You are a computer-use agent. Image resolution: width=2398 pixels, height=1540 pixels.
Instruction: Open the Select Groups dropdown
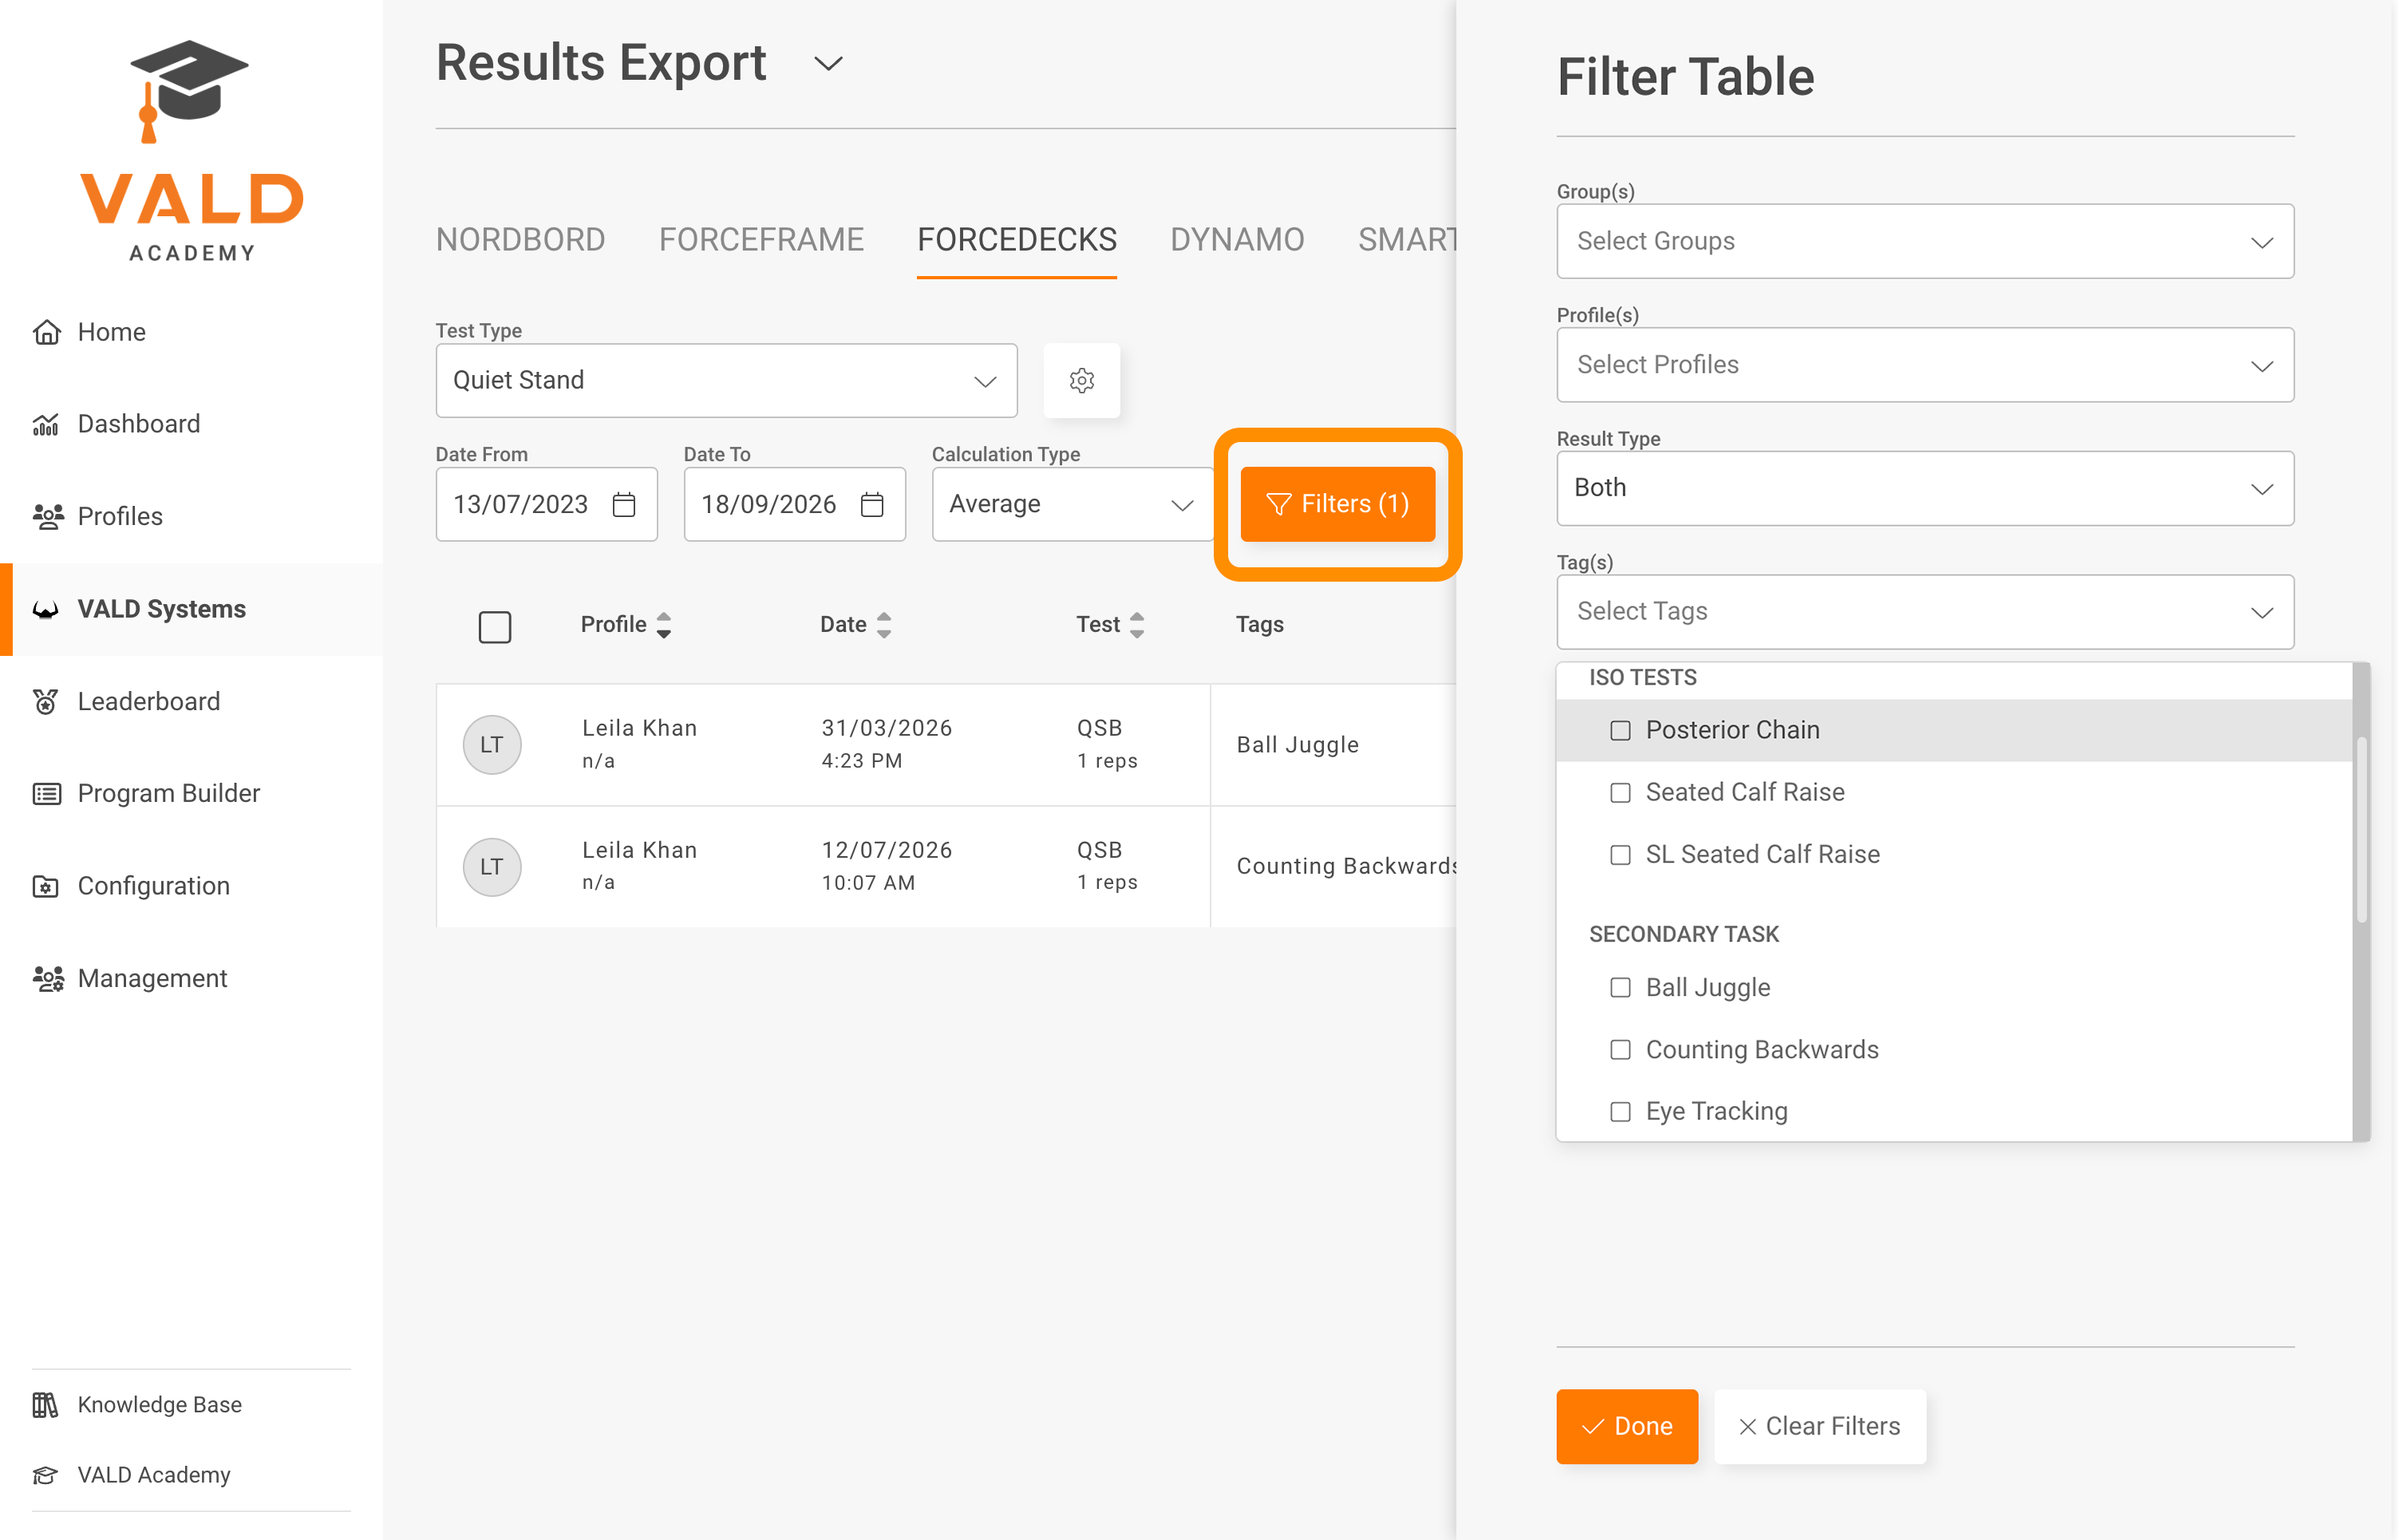click(1925, 241)
